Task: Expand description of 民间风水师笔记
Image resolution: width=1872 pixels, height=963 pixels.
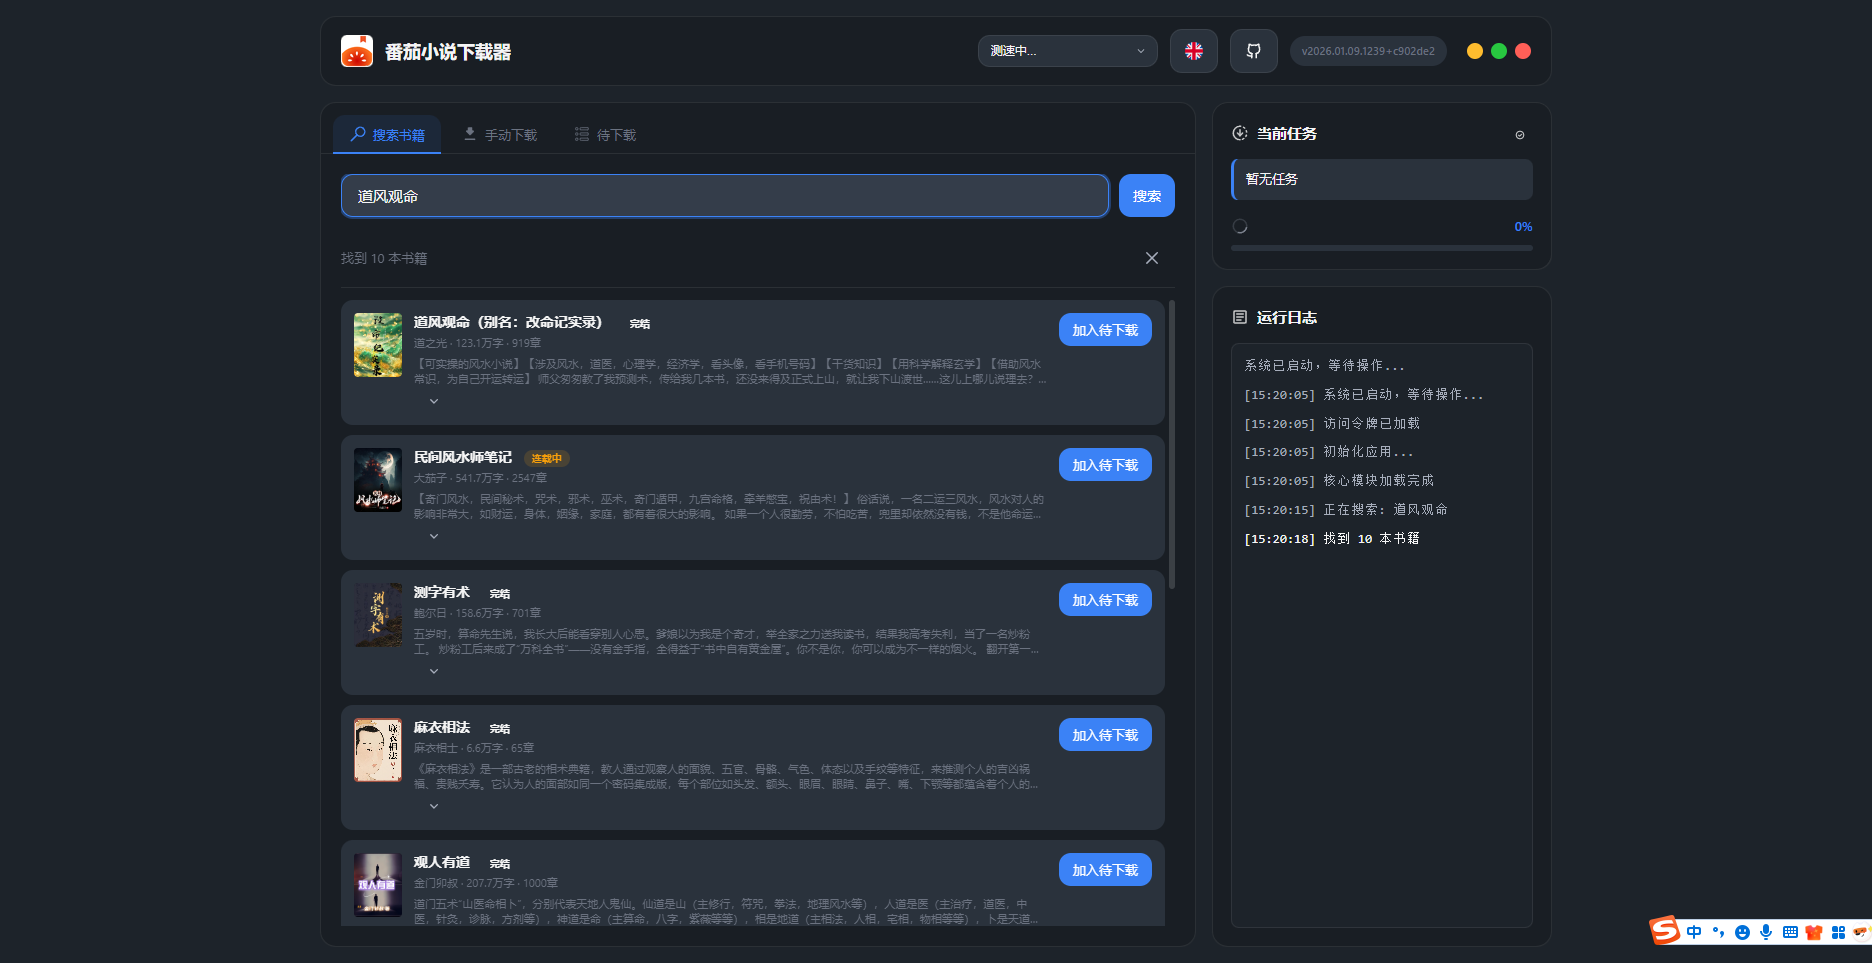Action: tap(434, 536)
